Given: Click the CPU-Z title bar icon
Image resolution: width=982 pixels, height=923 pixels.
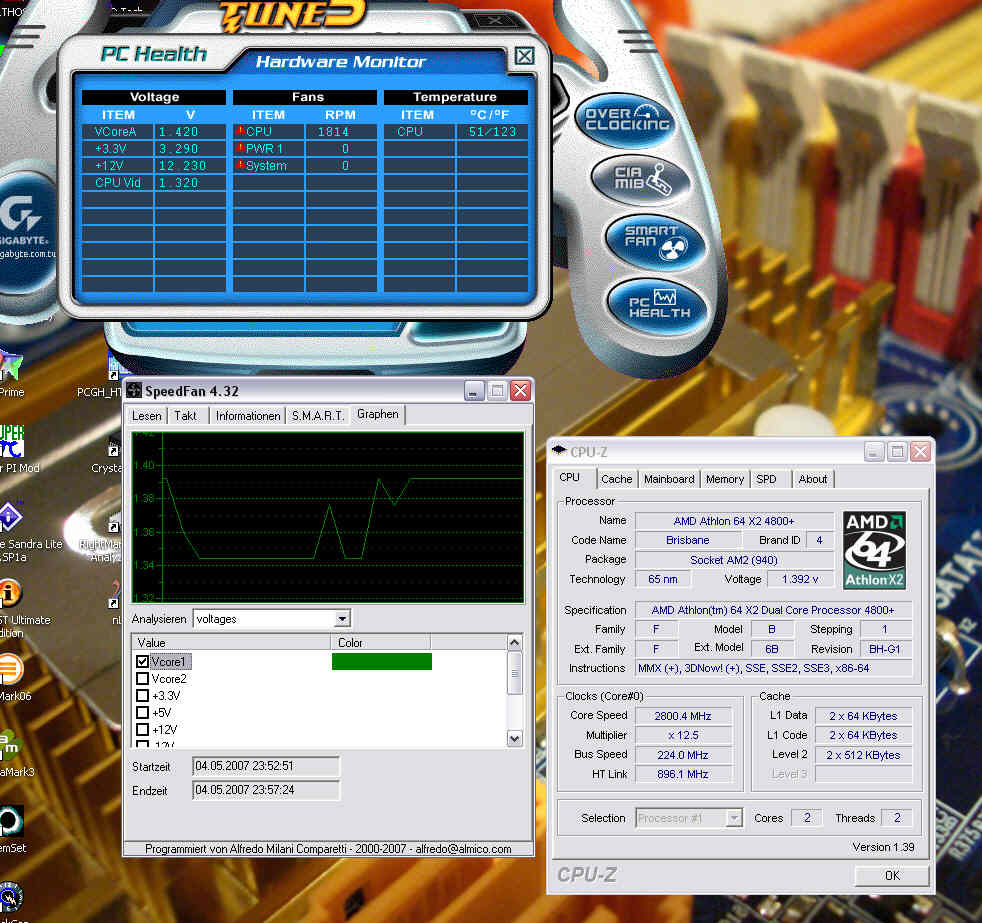Looking at the screenshot, I should (x=559, y=451).
